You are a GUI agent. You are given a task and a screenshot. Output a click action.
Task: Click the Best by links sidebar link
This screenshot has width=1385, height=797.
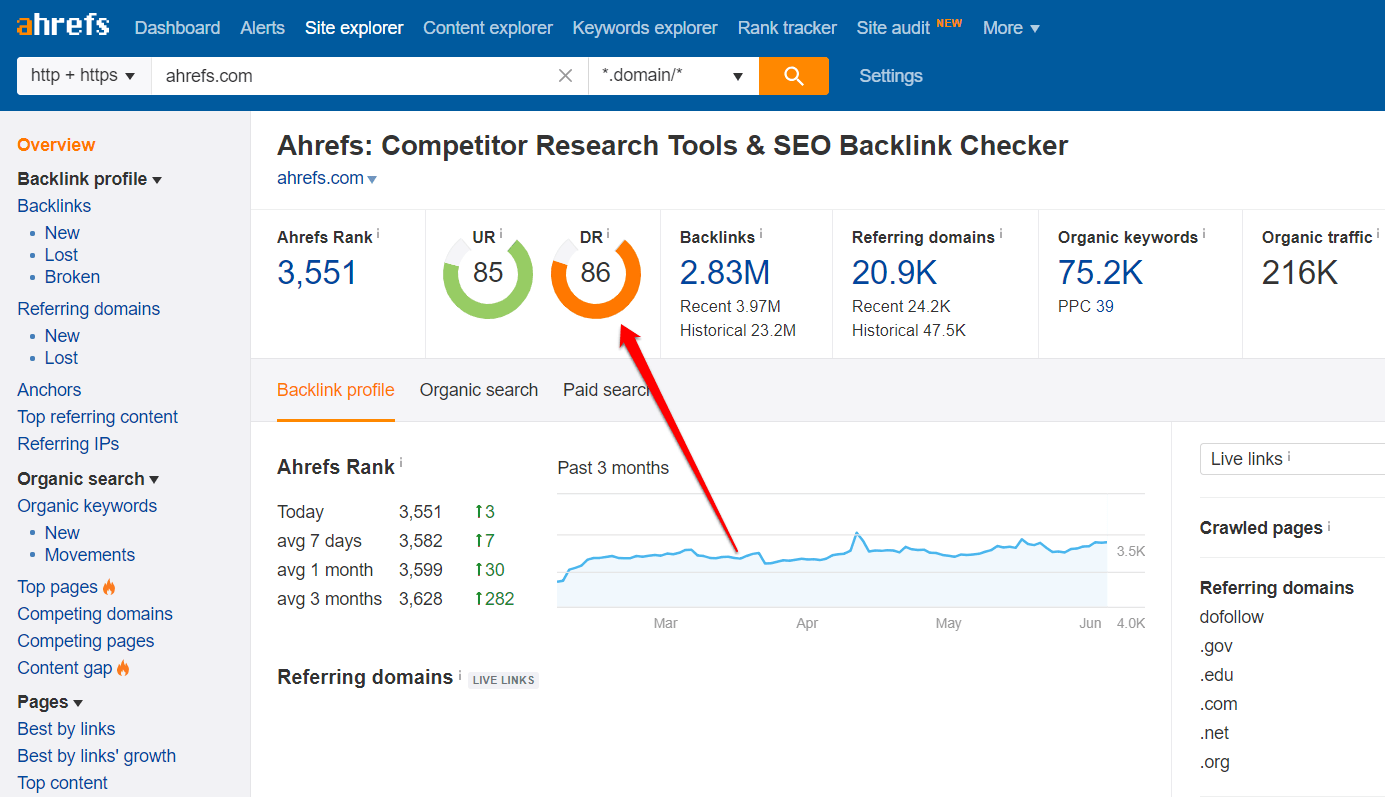click(x=66, y=729)
